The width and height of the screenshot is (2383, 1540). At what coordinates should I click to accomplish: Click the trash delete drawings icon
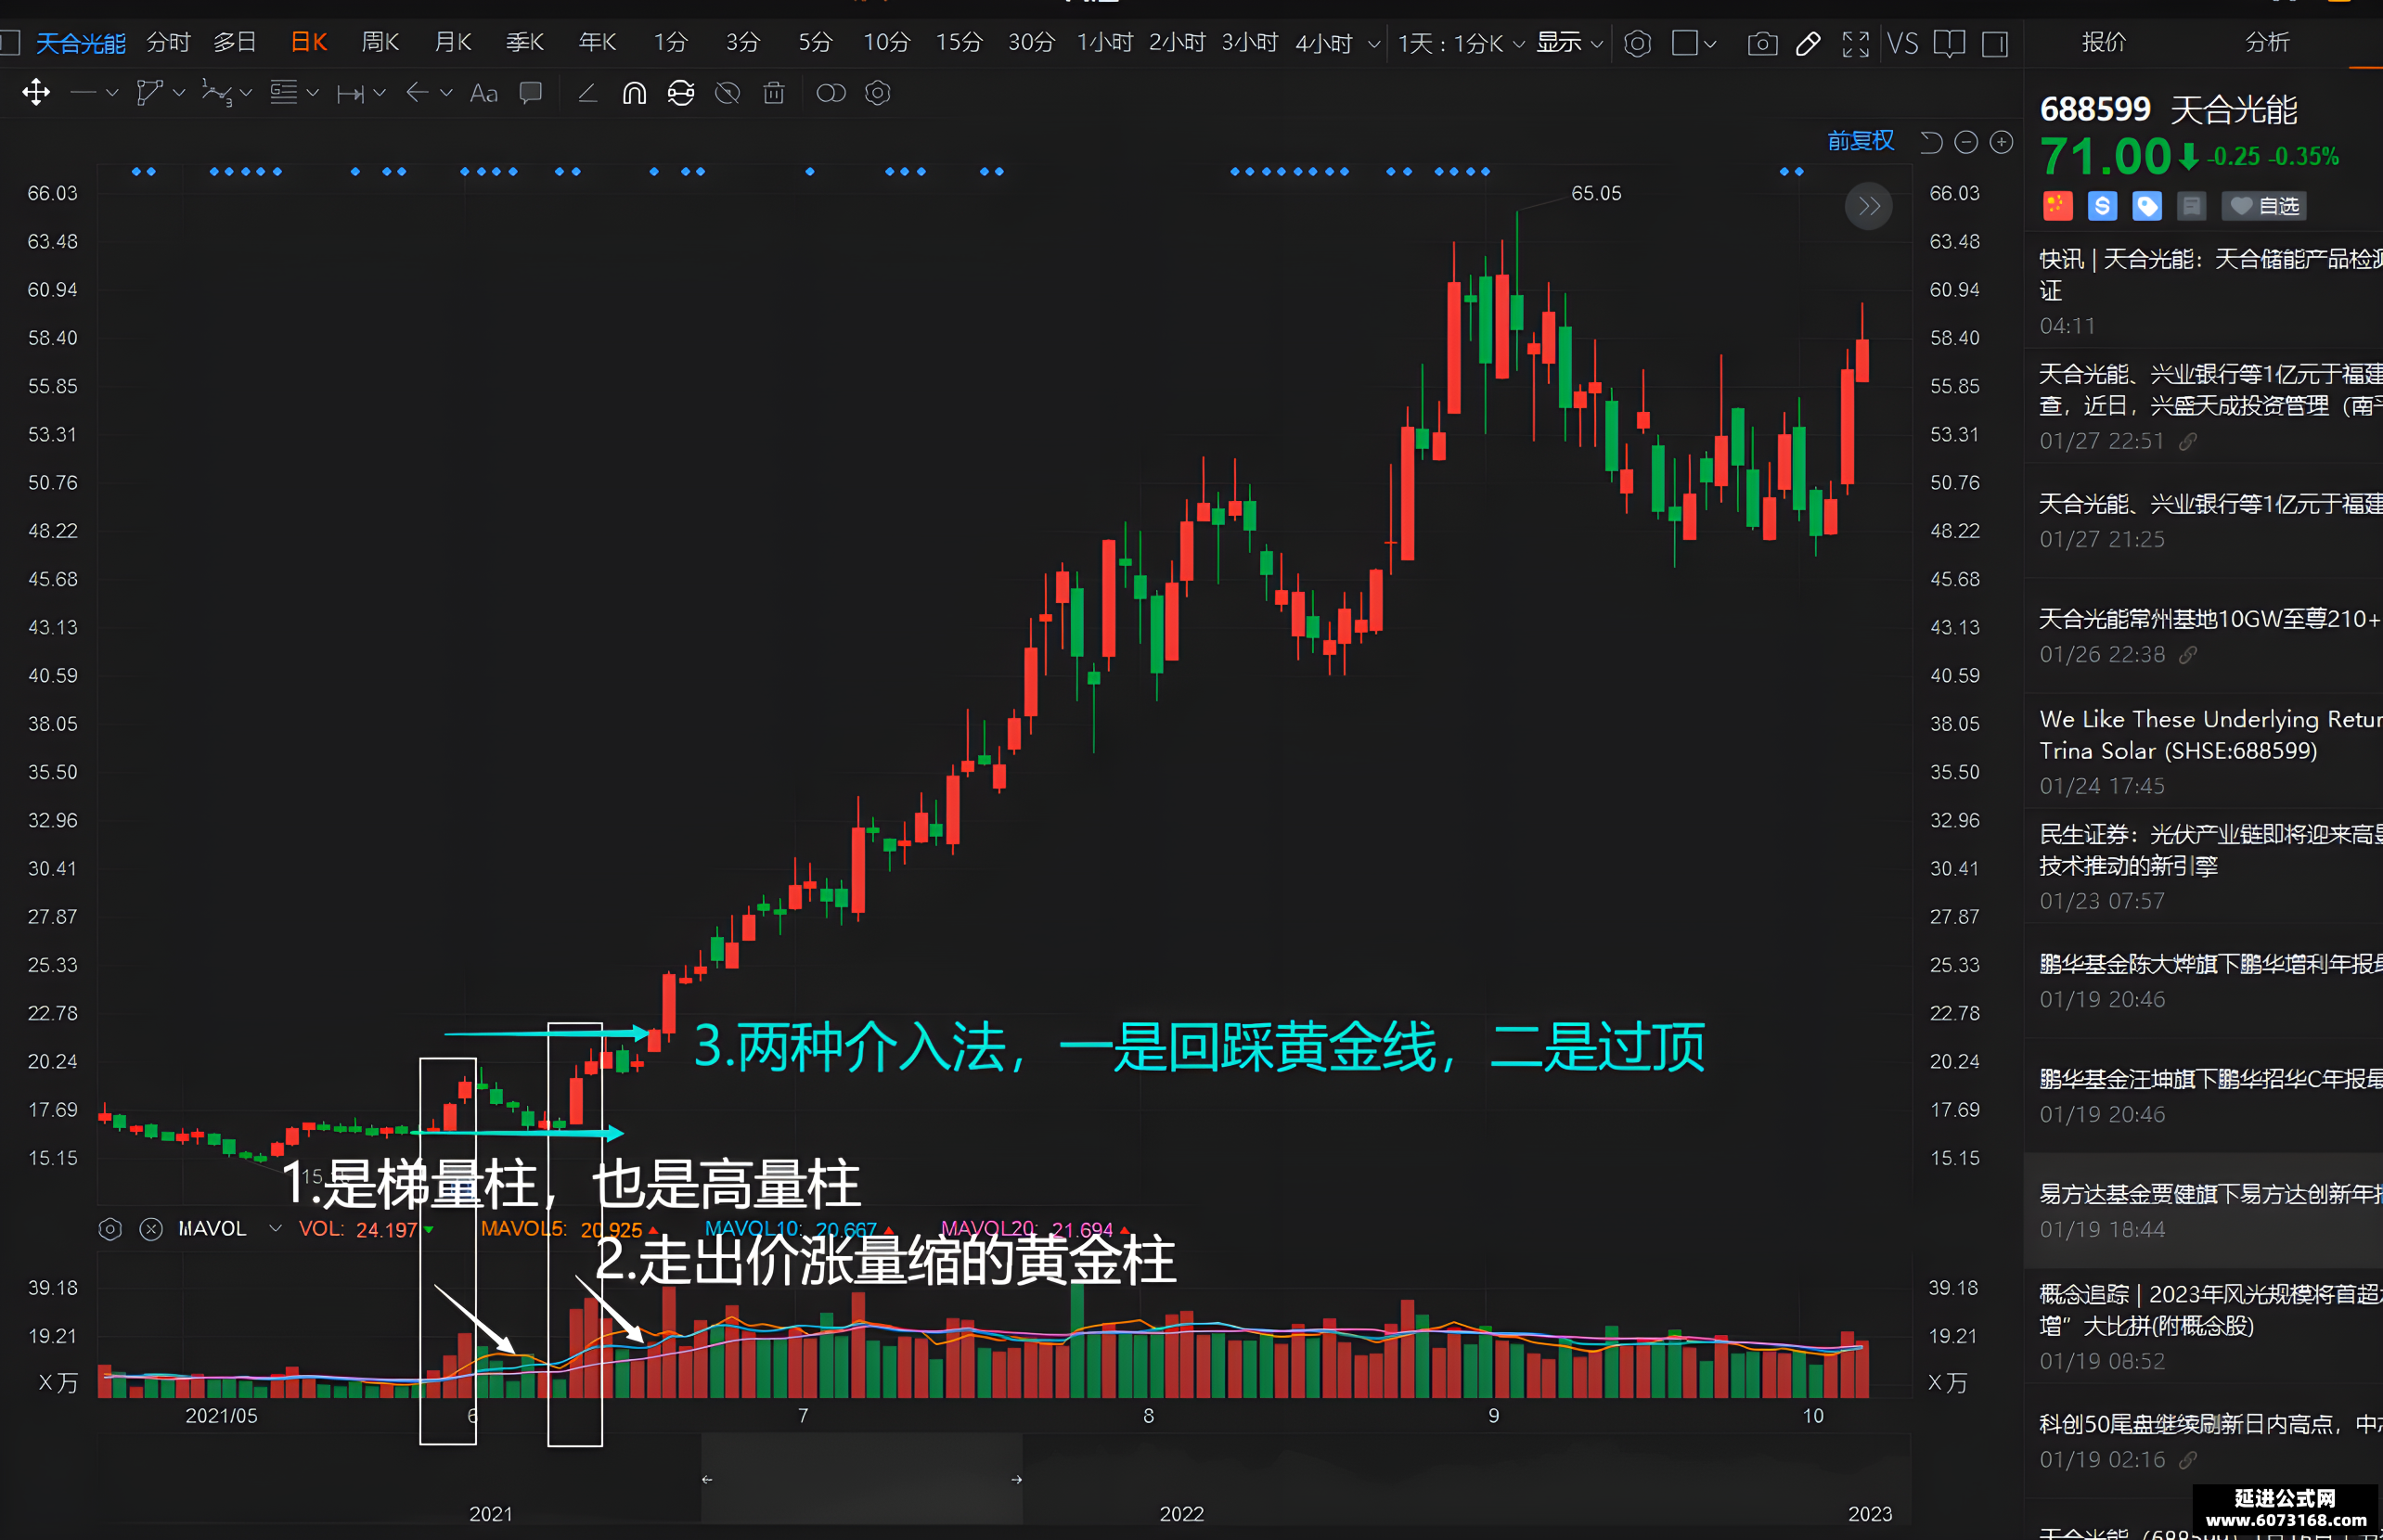click(773, 93)
